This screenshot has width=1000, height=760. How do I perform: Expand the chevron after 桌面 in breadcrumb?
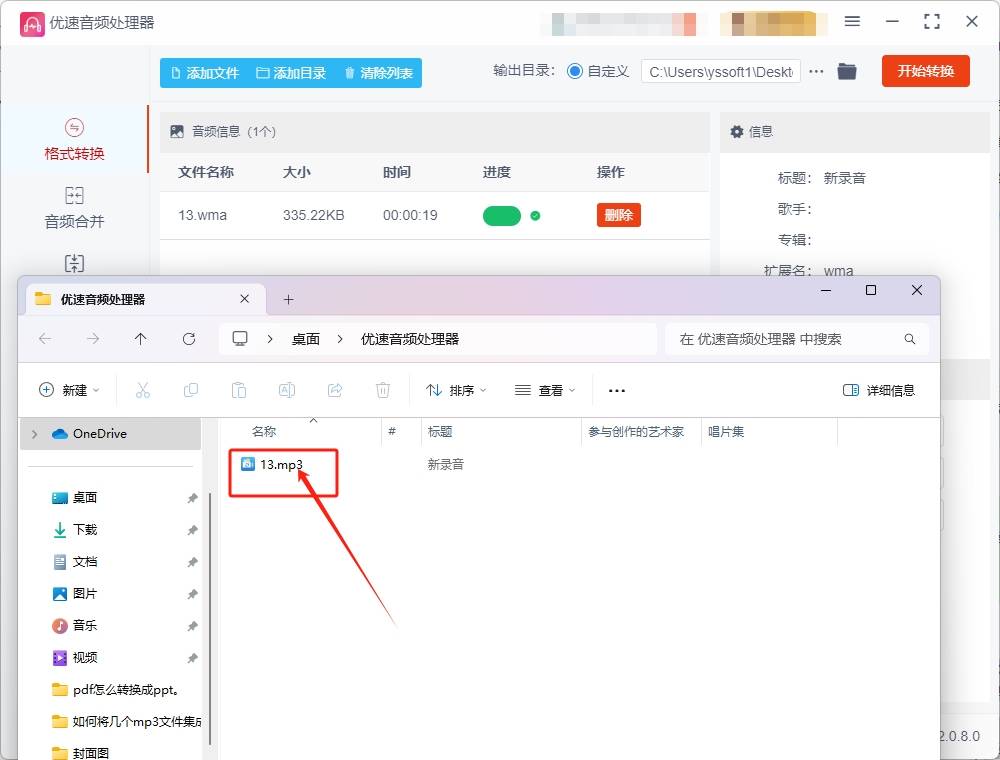(340, 339)
